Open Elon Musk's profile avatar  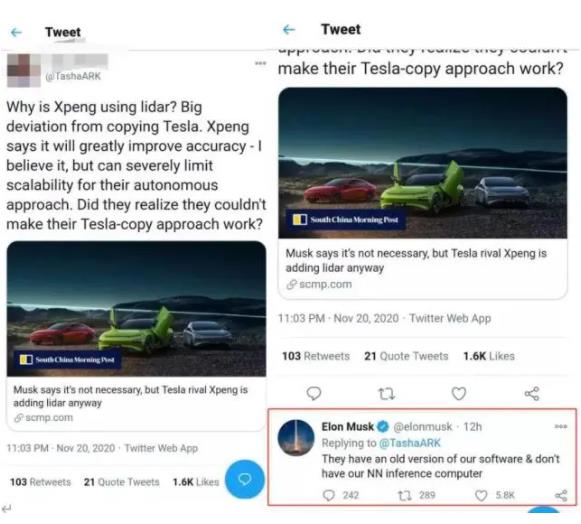coord(296,438)
